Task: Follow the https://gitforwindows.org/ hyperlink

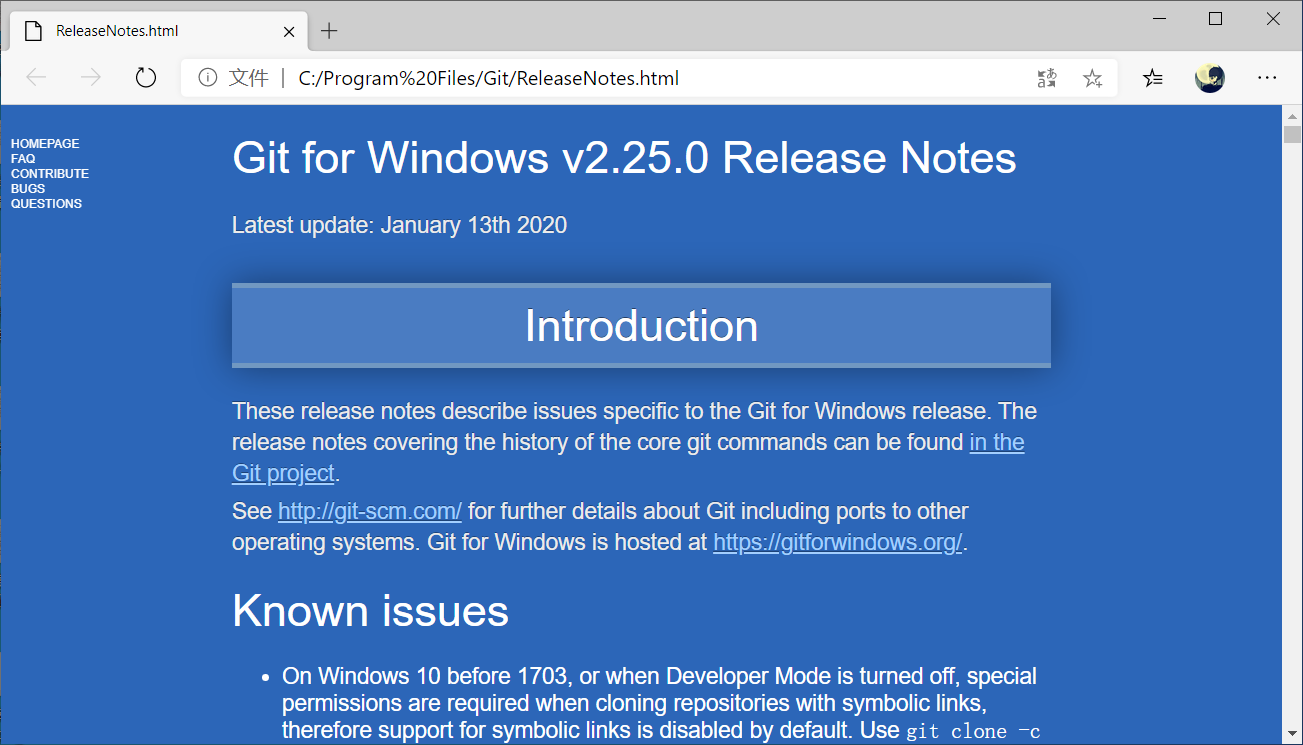Action: 837,542
